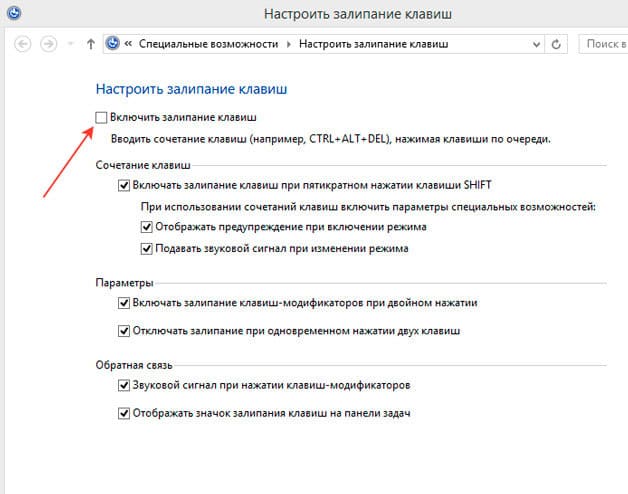Uncheck Отключать залипание при одновременном нажатии
The height and width of the screenshot is (494, 628).
[124, 330]
